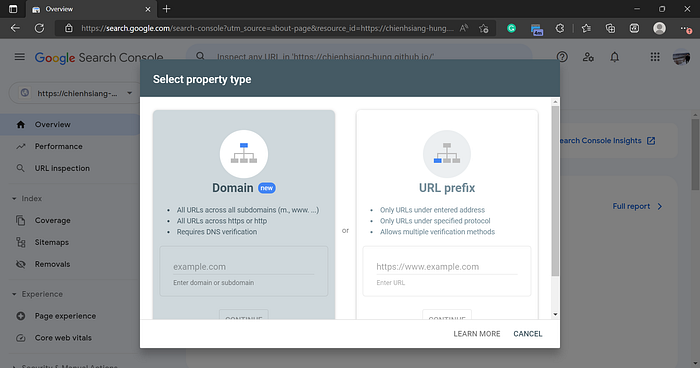This screenshot has height=368, width=700.
Task: Open the Grammarly extension icon
Action: point(512,29)
